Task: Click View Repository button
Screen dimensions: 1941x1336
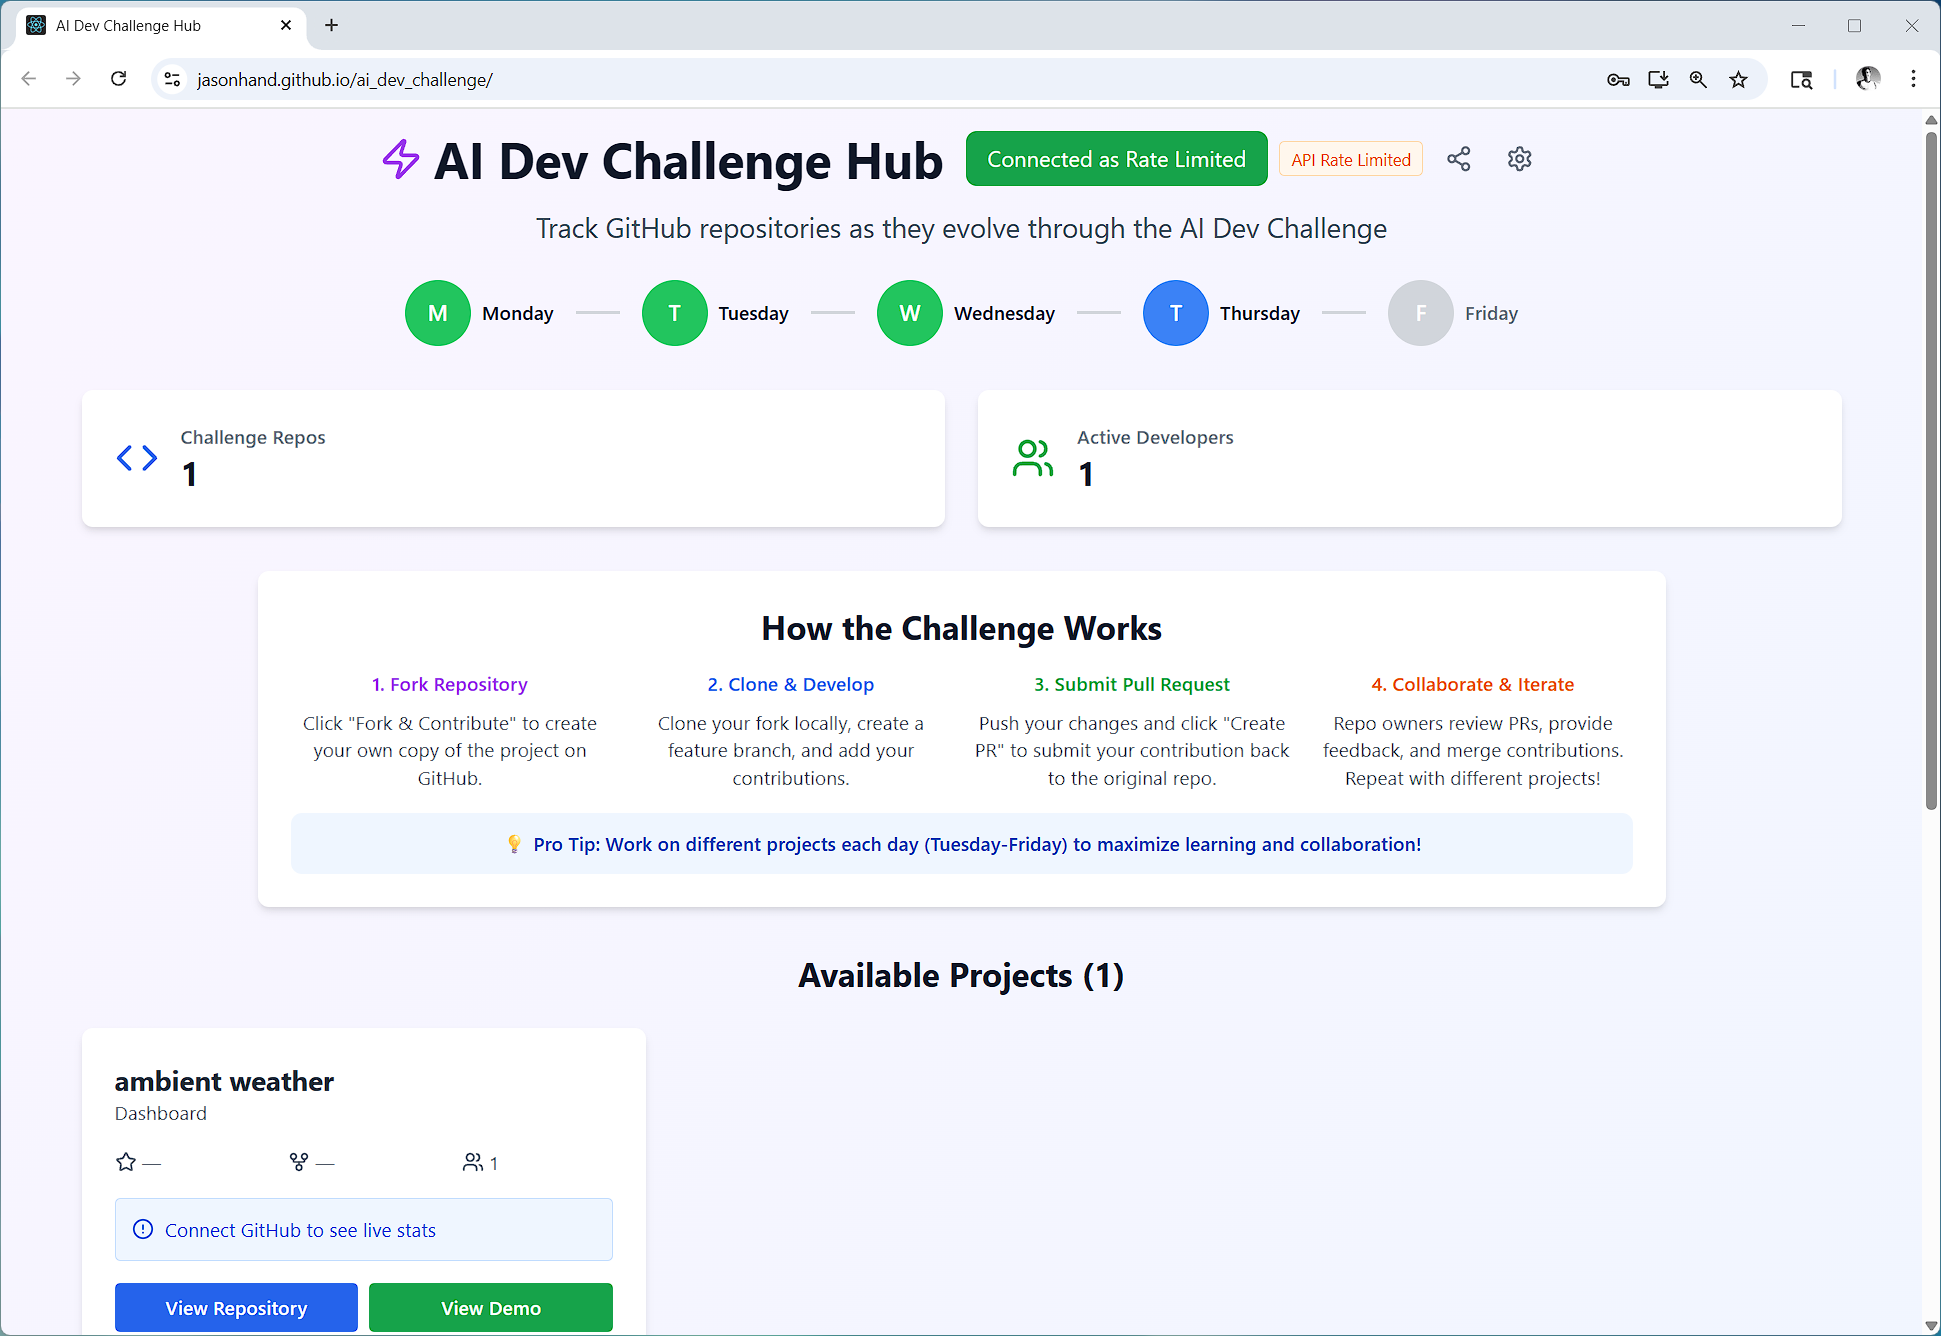Action: (x=236, y=1308)
